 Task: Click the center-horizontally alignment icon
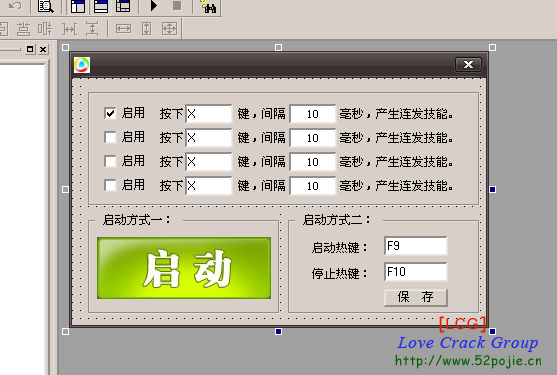pyautogui.click(x=45, y=29)
